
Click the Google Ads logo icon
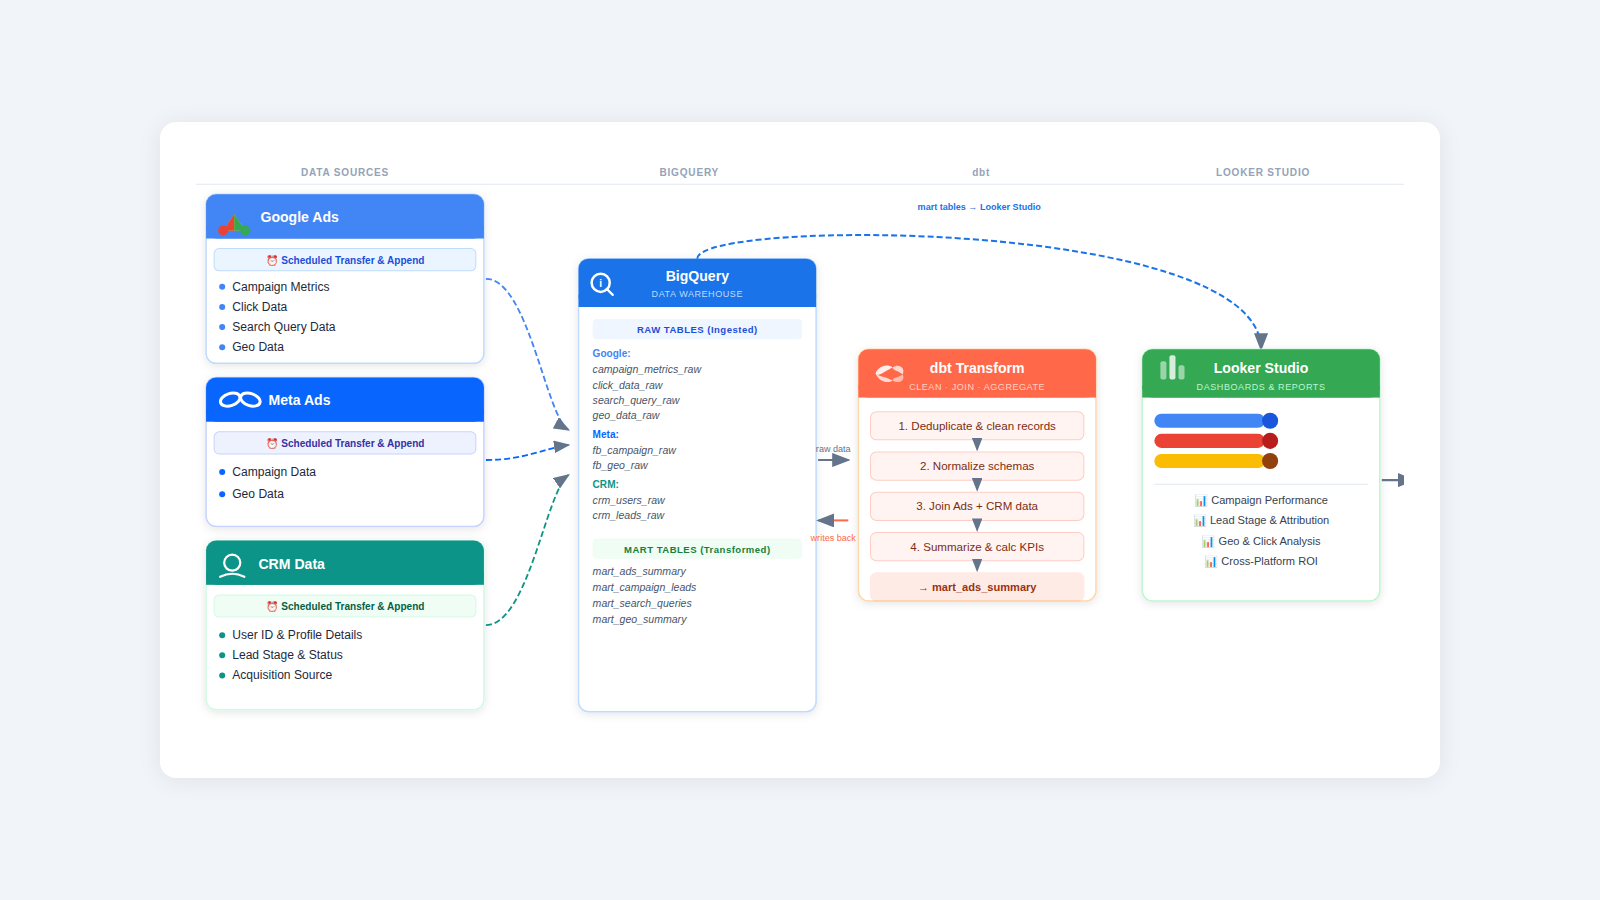[x=234, y=224]
